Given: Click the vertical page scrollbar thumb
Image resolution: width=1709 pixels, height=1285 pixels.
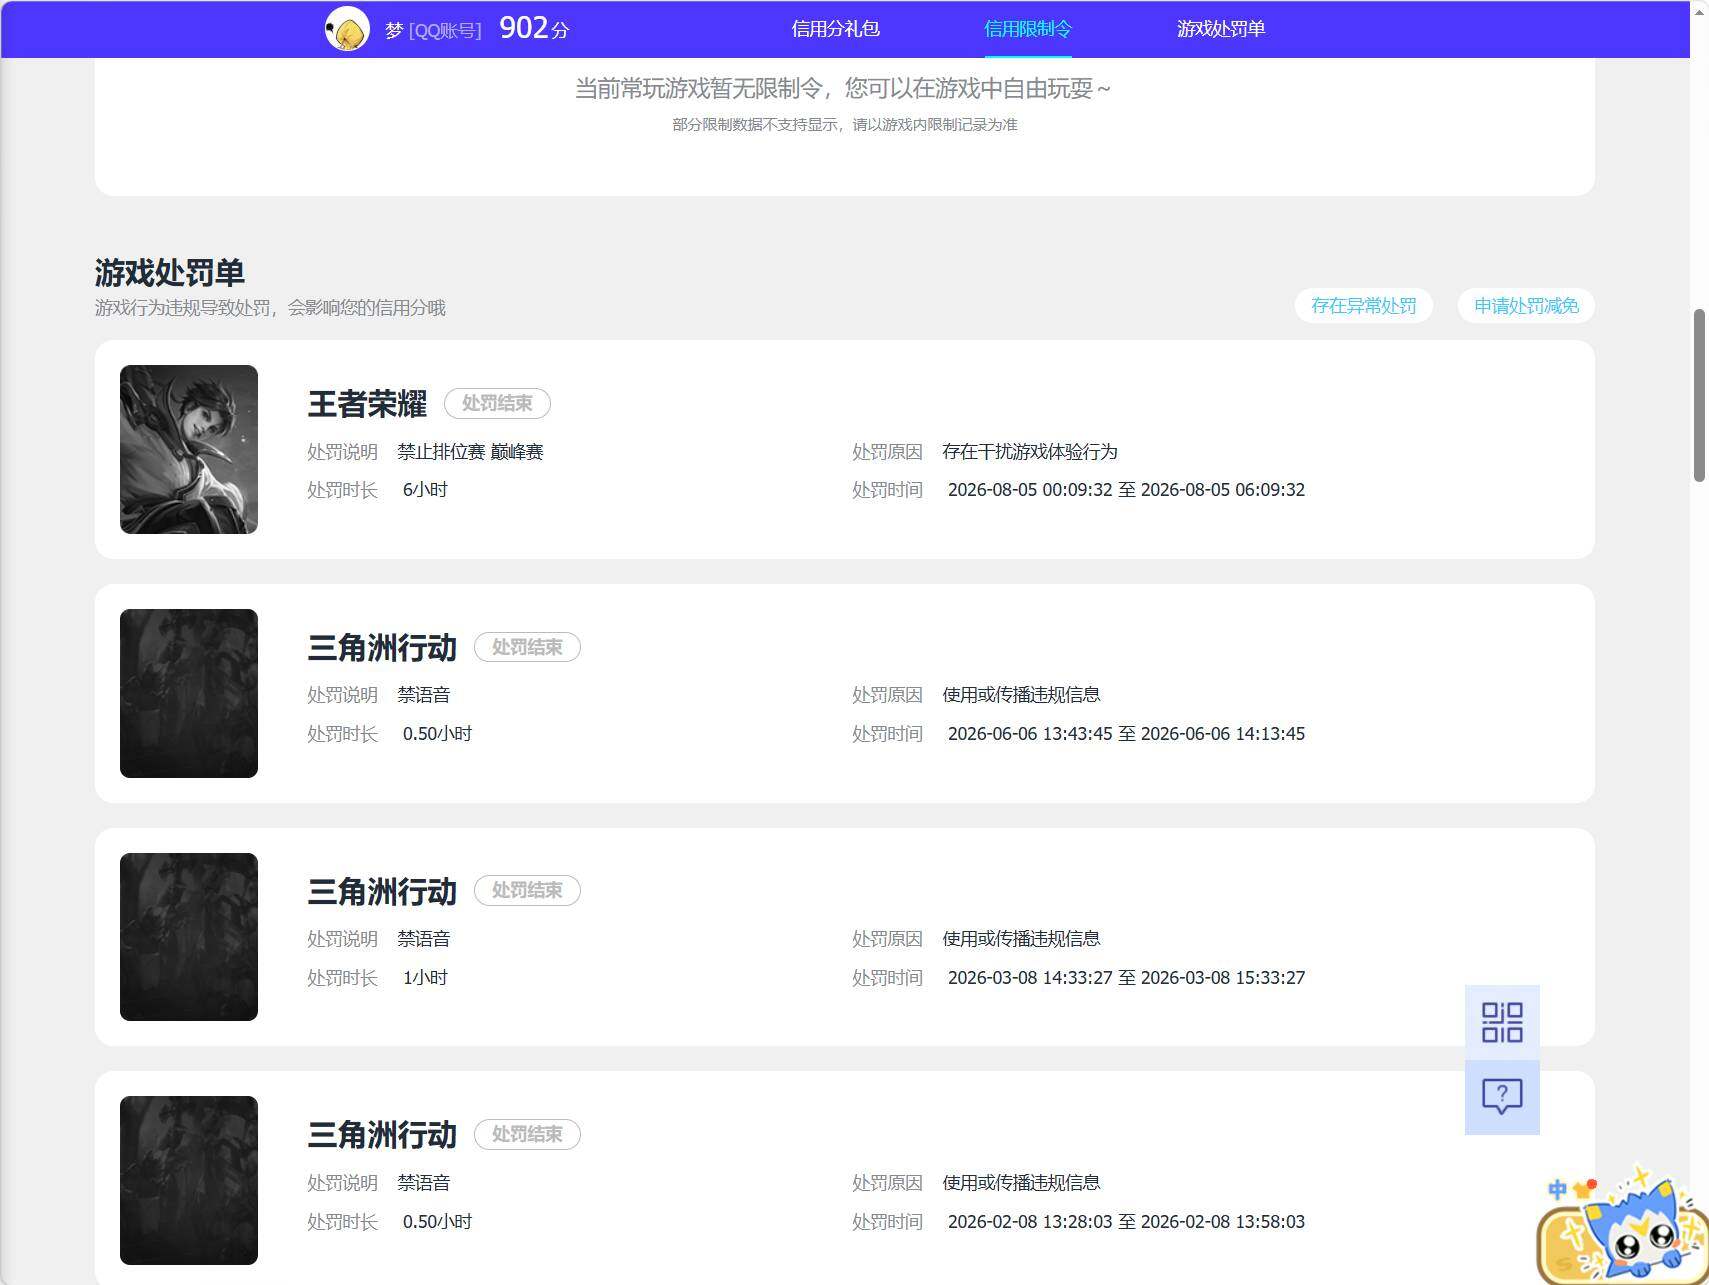Looking at the screenshot, I should (x=1699, y=396).
